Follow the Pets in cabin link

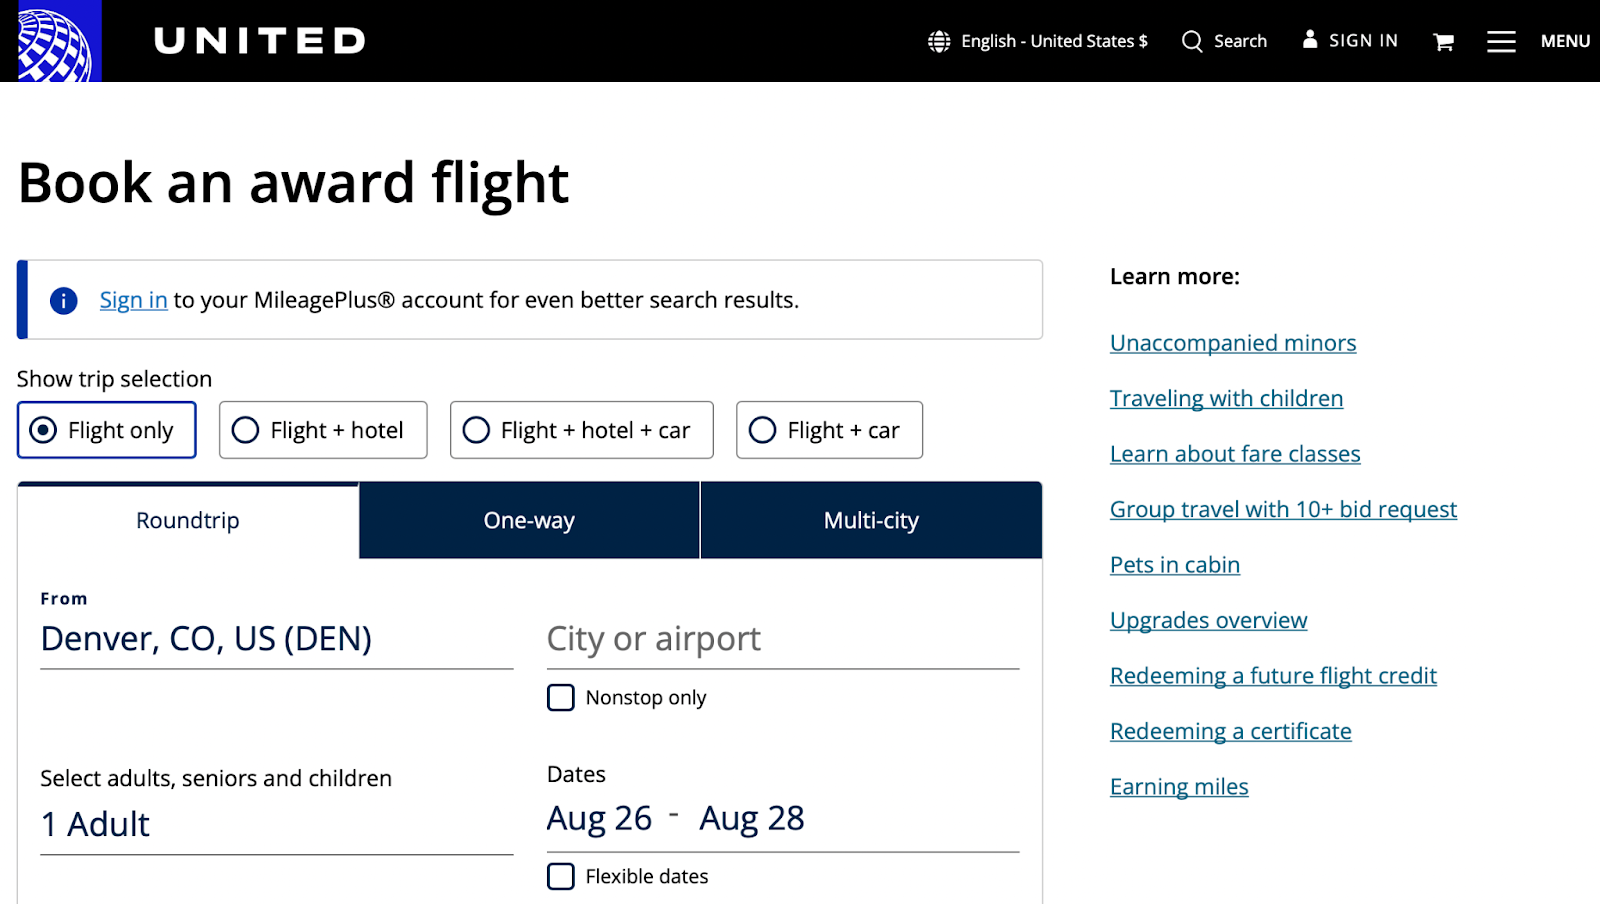(1175, 565)
